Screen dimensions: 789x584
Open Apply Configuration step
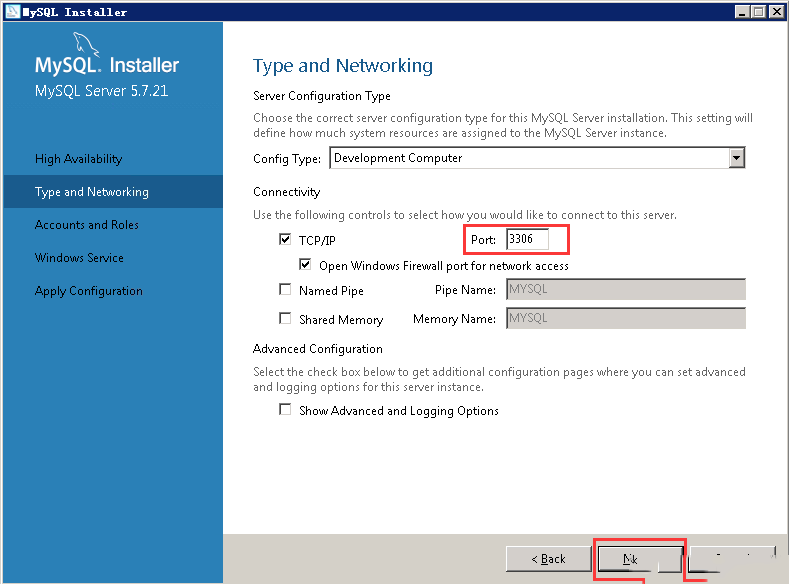tap(89, 291)
